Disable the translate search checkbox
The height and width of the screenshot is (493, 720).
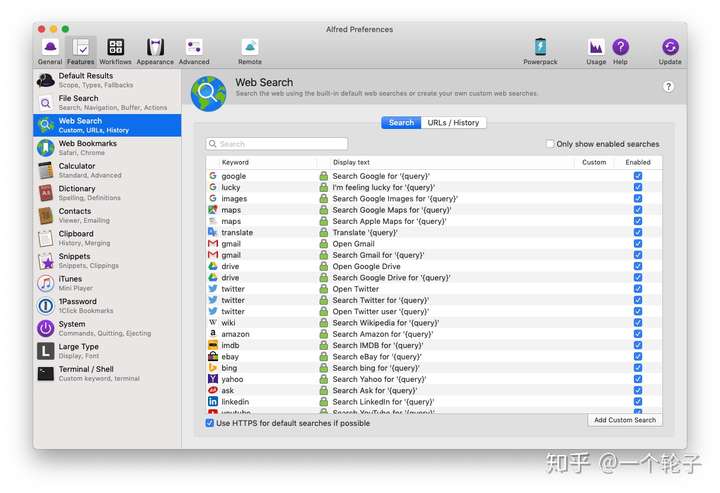(x=638, y=232)
